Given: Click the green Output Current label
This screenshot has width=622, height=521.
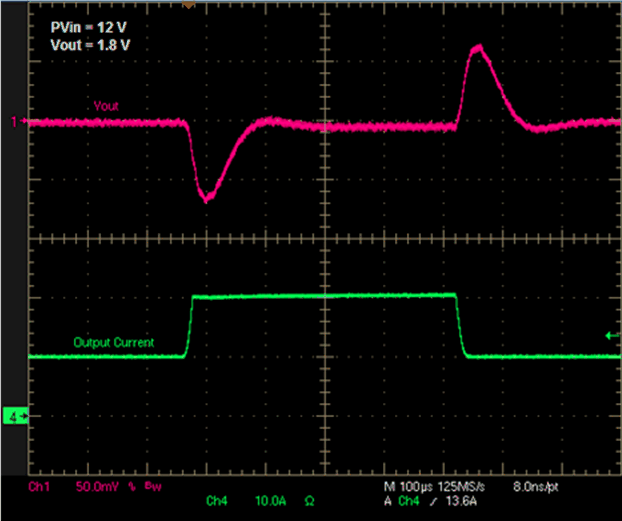Looking at the screenshot, I should pyautogui.click(x=113, y=342).
